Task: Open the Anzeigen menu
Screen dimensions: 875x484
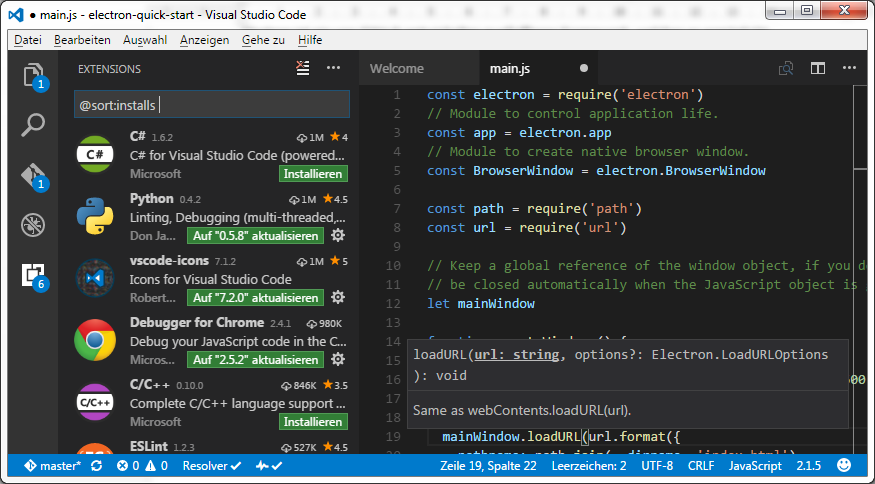Action: 204,40
